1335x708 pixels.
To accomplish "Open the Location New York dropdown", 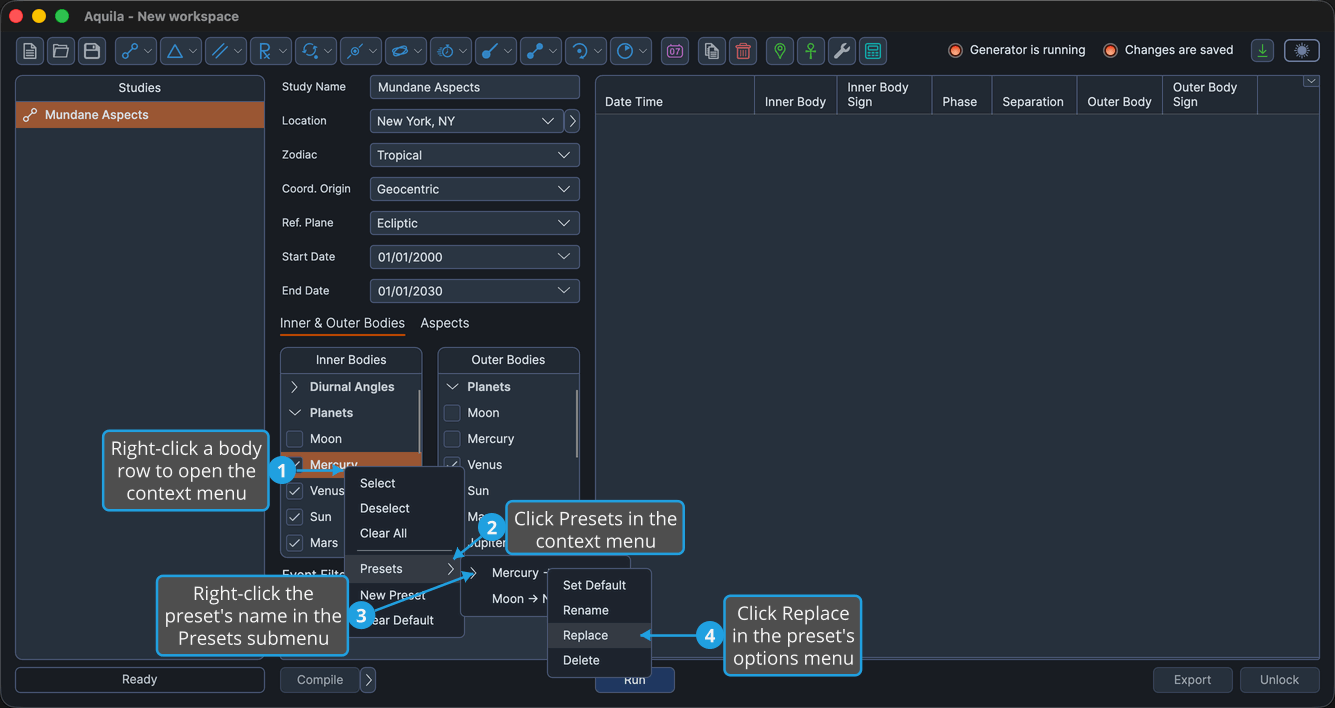I will click(466, 121).
